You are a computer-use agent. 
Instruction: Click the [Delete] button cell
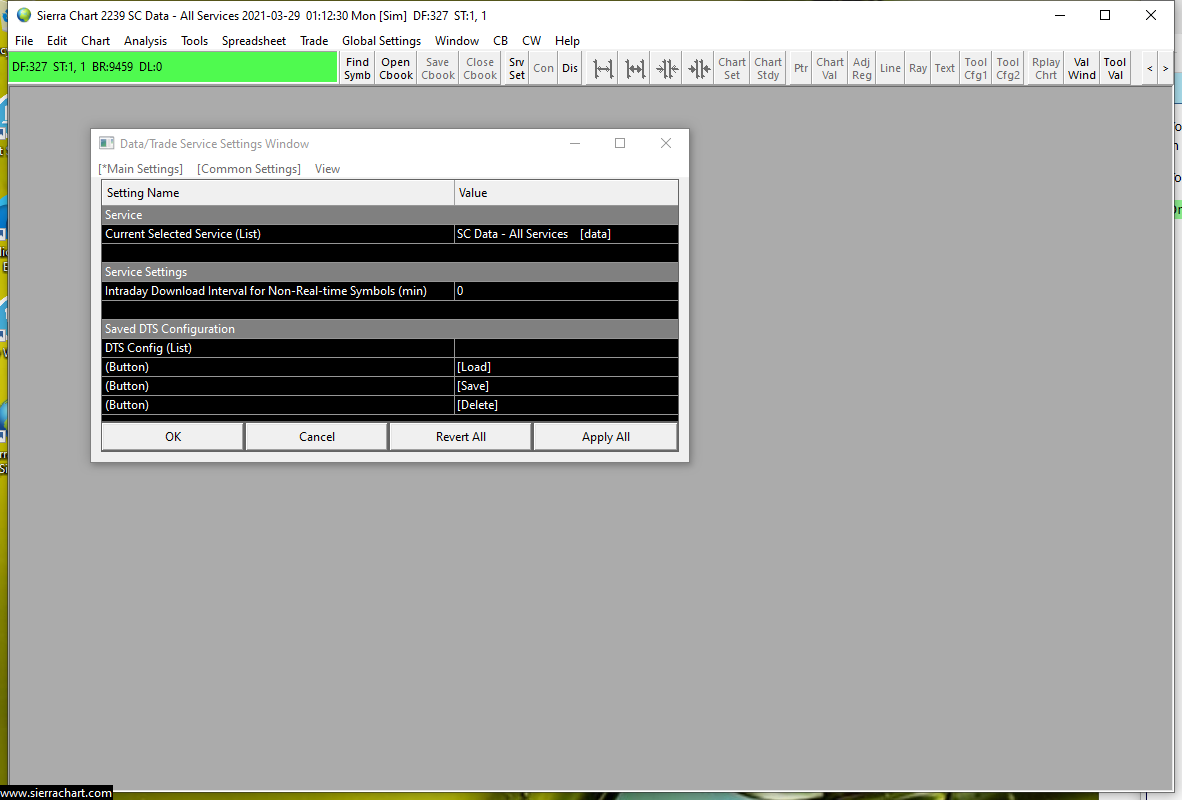click(566, 405)
